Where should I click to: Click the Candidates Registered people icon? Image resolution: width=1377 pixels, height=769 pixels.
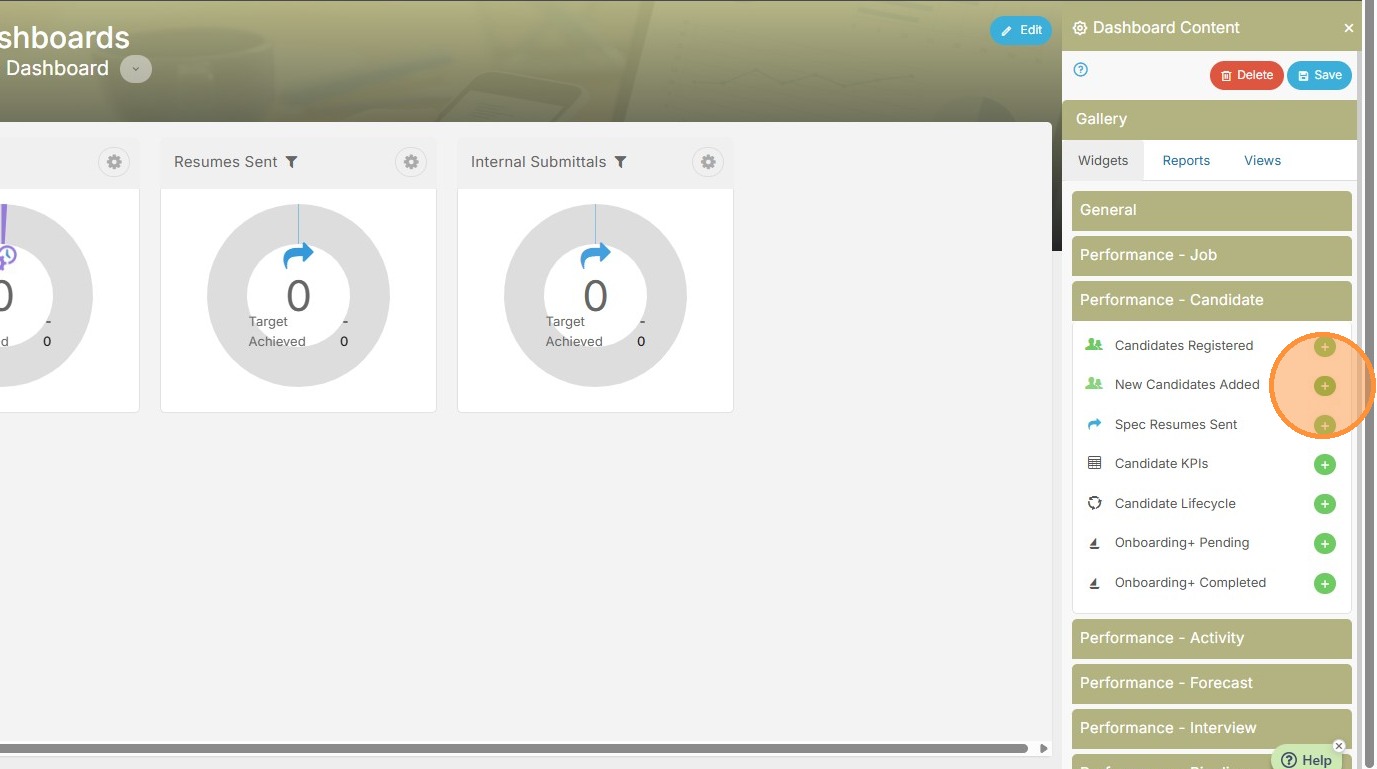(1094, 345)
